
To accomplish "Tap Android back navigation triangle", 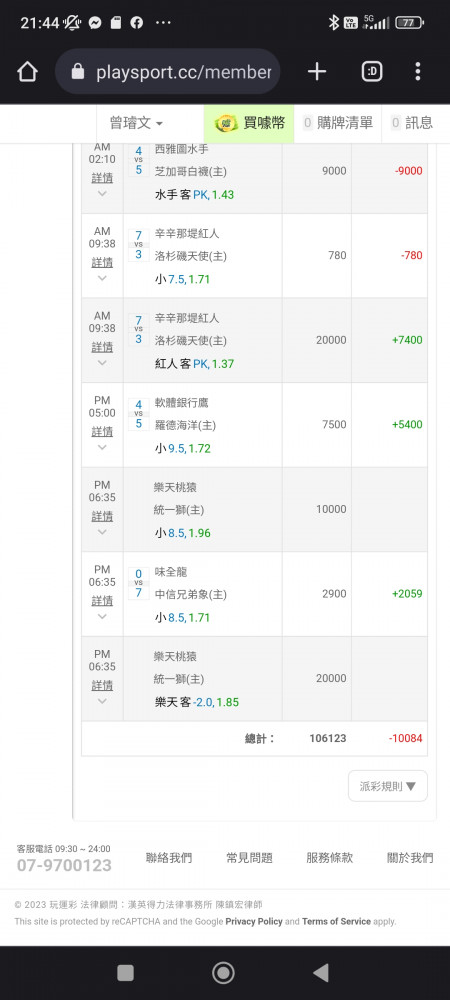I will [x=321, y=973].
